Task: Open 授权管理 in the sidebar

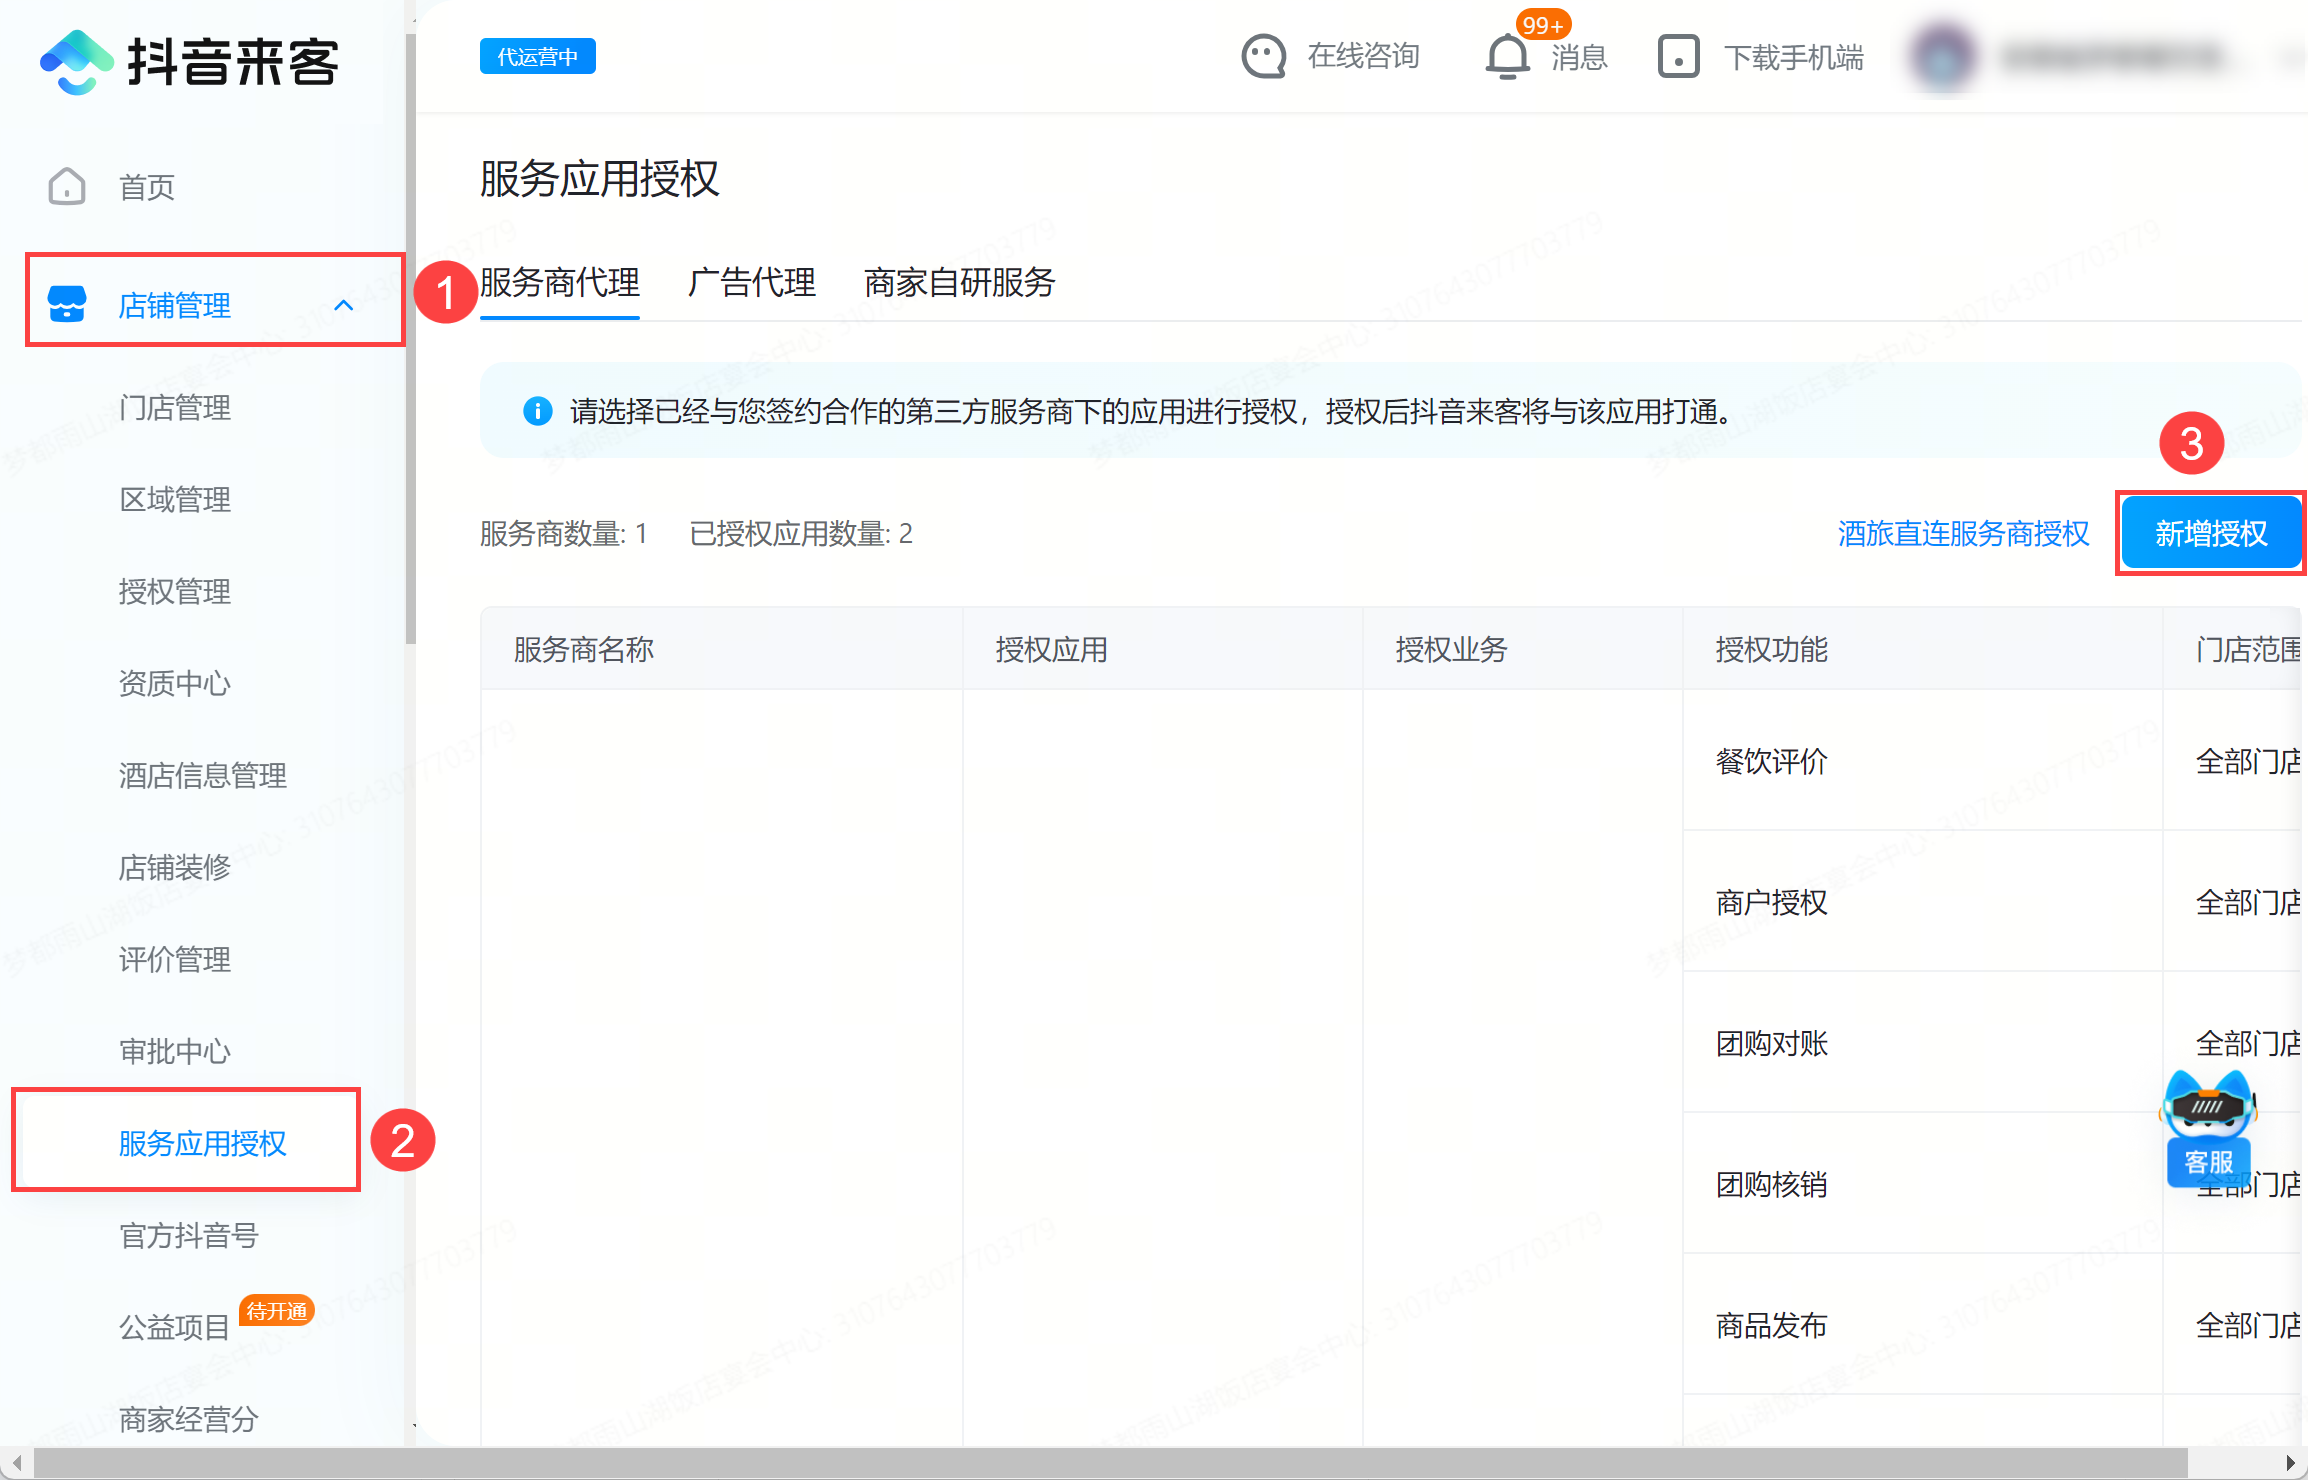Action: click(175, 591)
